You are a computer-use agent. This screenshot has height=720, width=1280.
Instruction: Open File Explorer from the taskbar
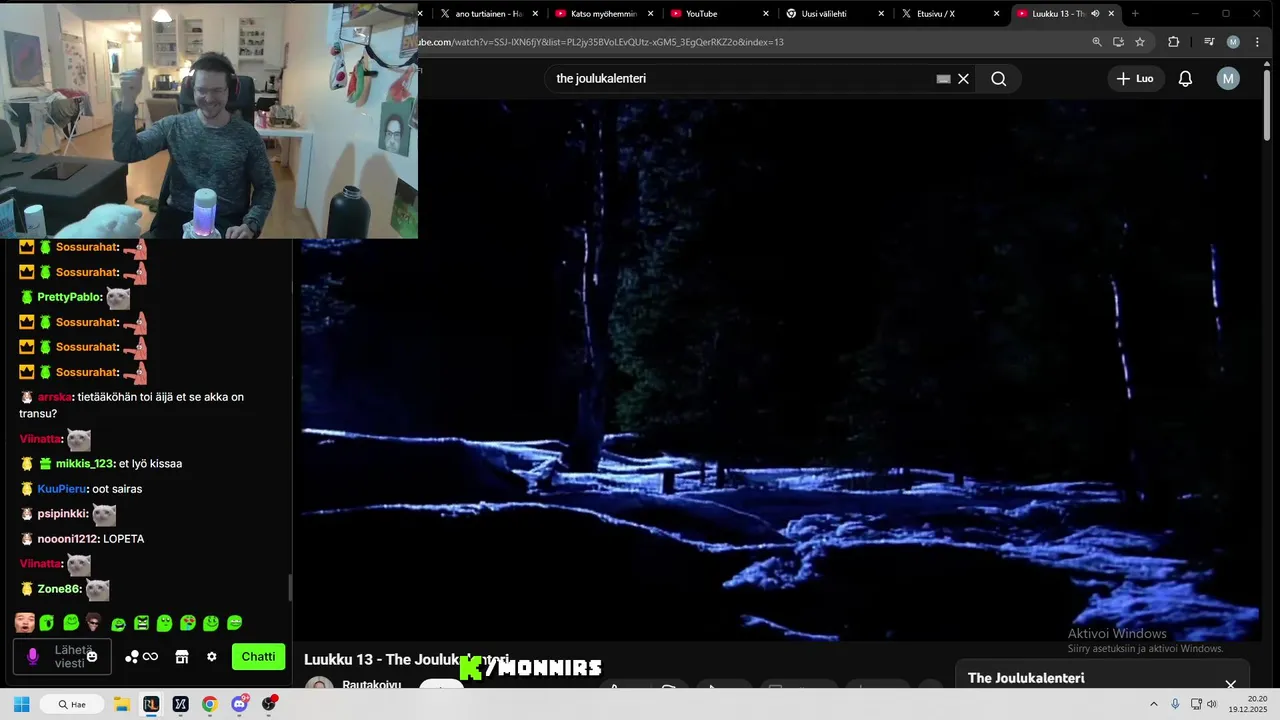(x=122, y=704)
